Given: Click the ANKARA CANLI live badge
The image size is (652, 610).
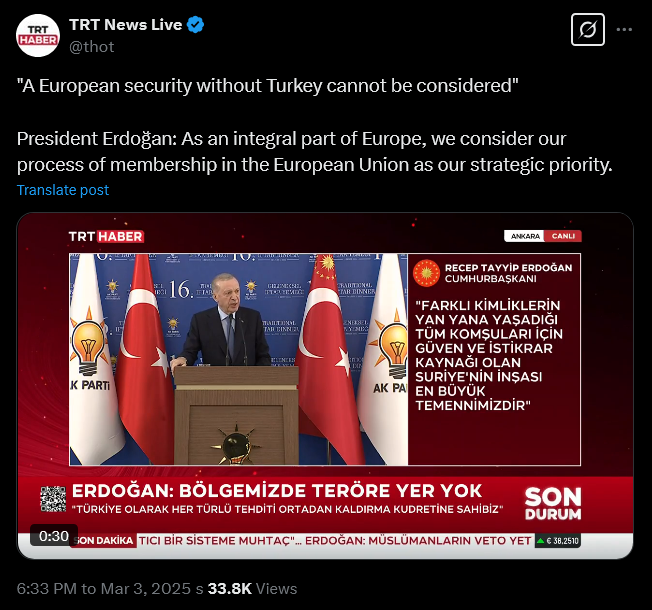Looking at the screenshot, I should 543,236.
